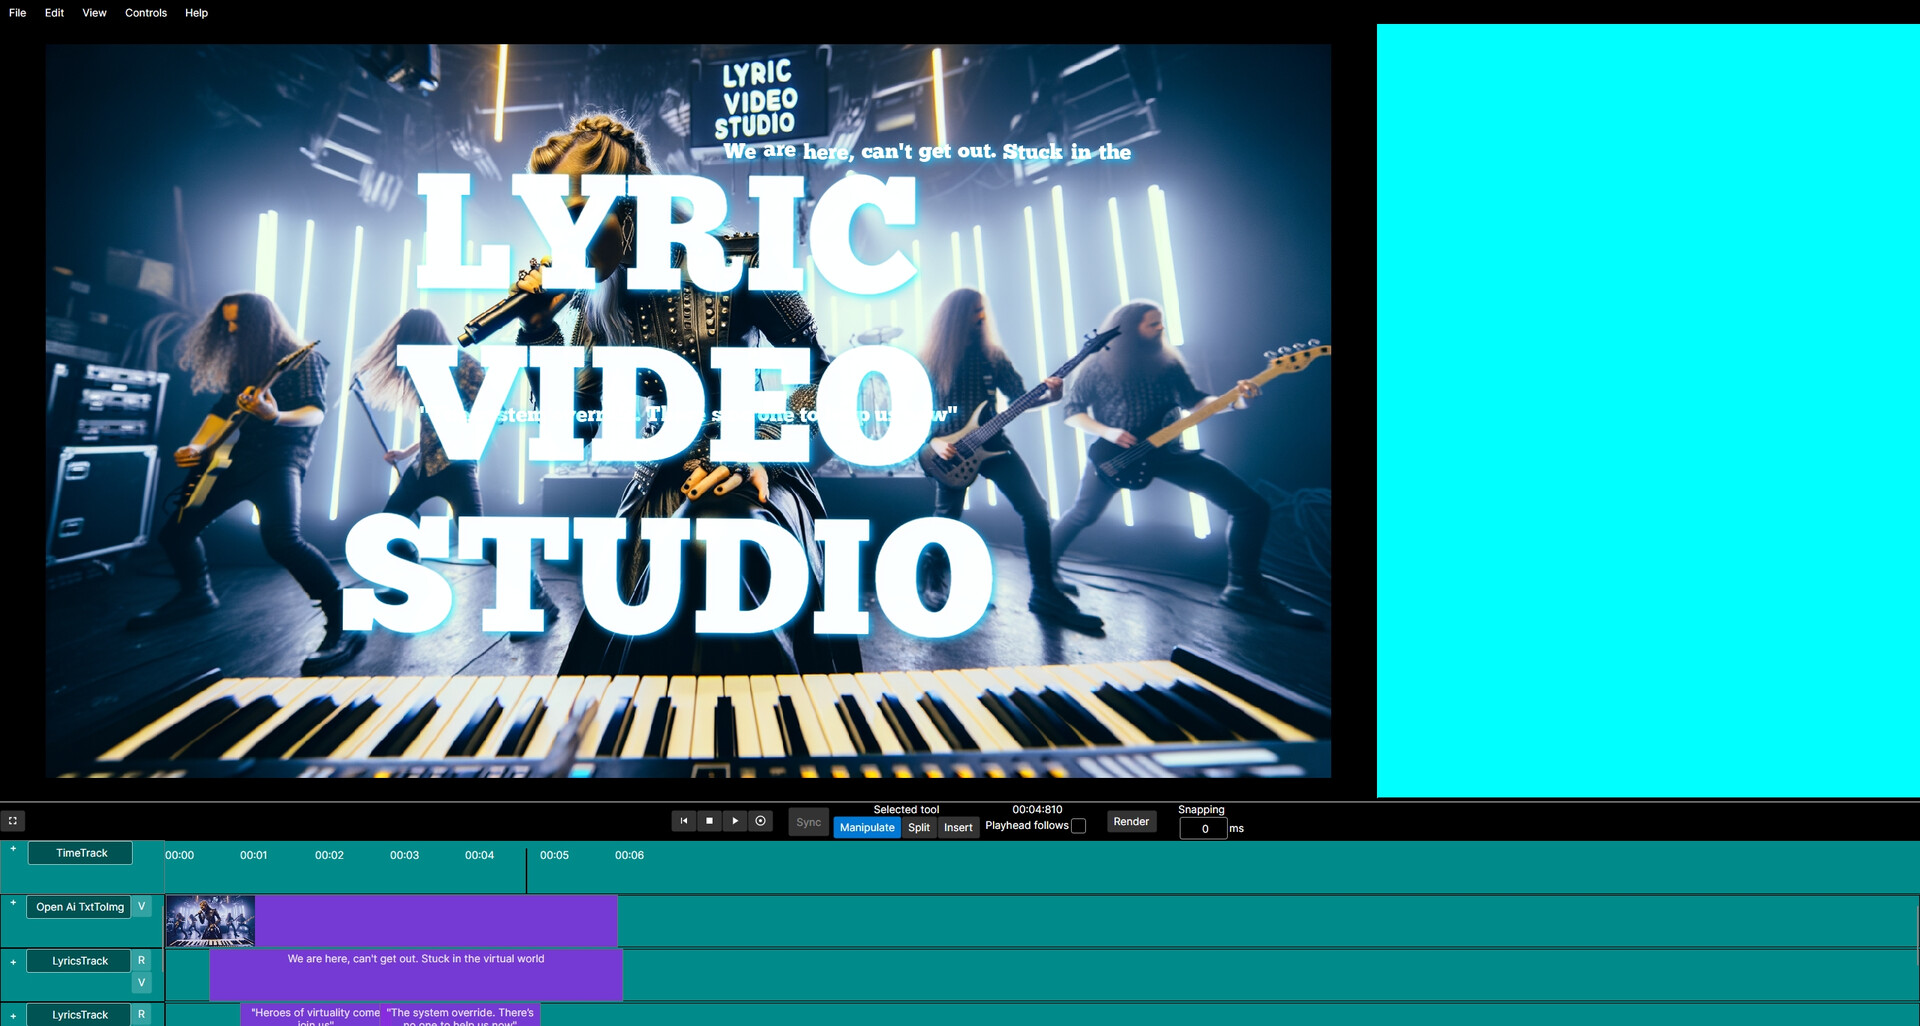Click the Snapping ms value field
The height and width of the screenshot is (1026, 1920).
click(x=1204, y=828)
